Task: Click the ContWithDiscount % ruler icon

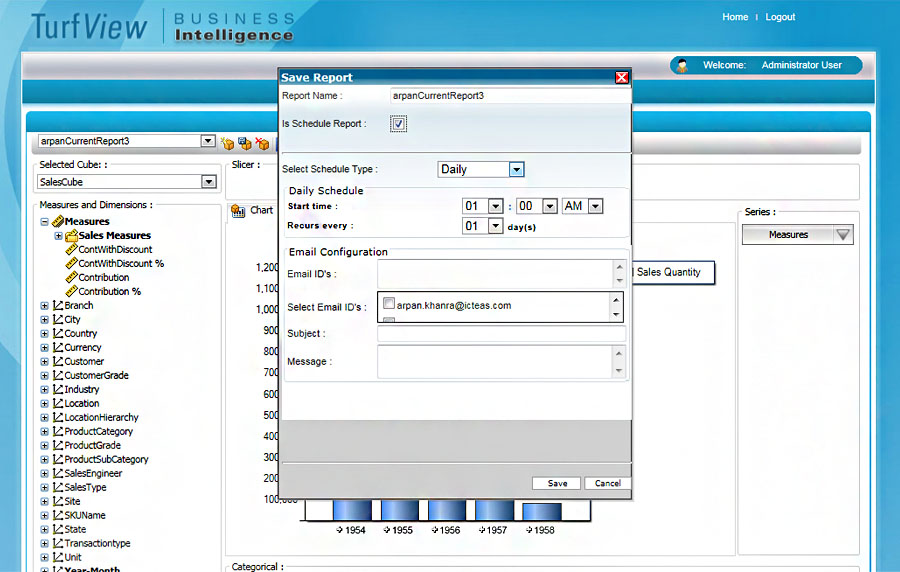Action: (x=71, y=263)
